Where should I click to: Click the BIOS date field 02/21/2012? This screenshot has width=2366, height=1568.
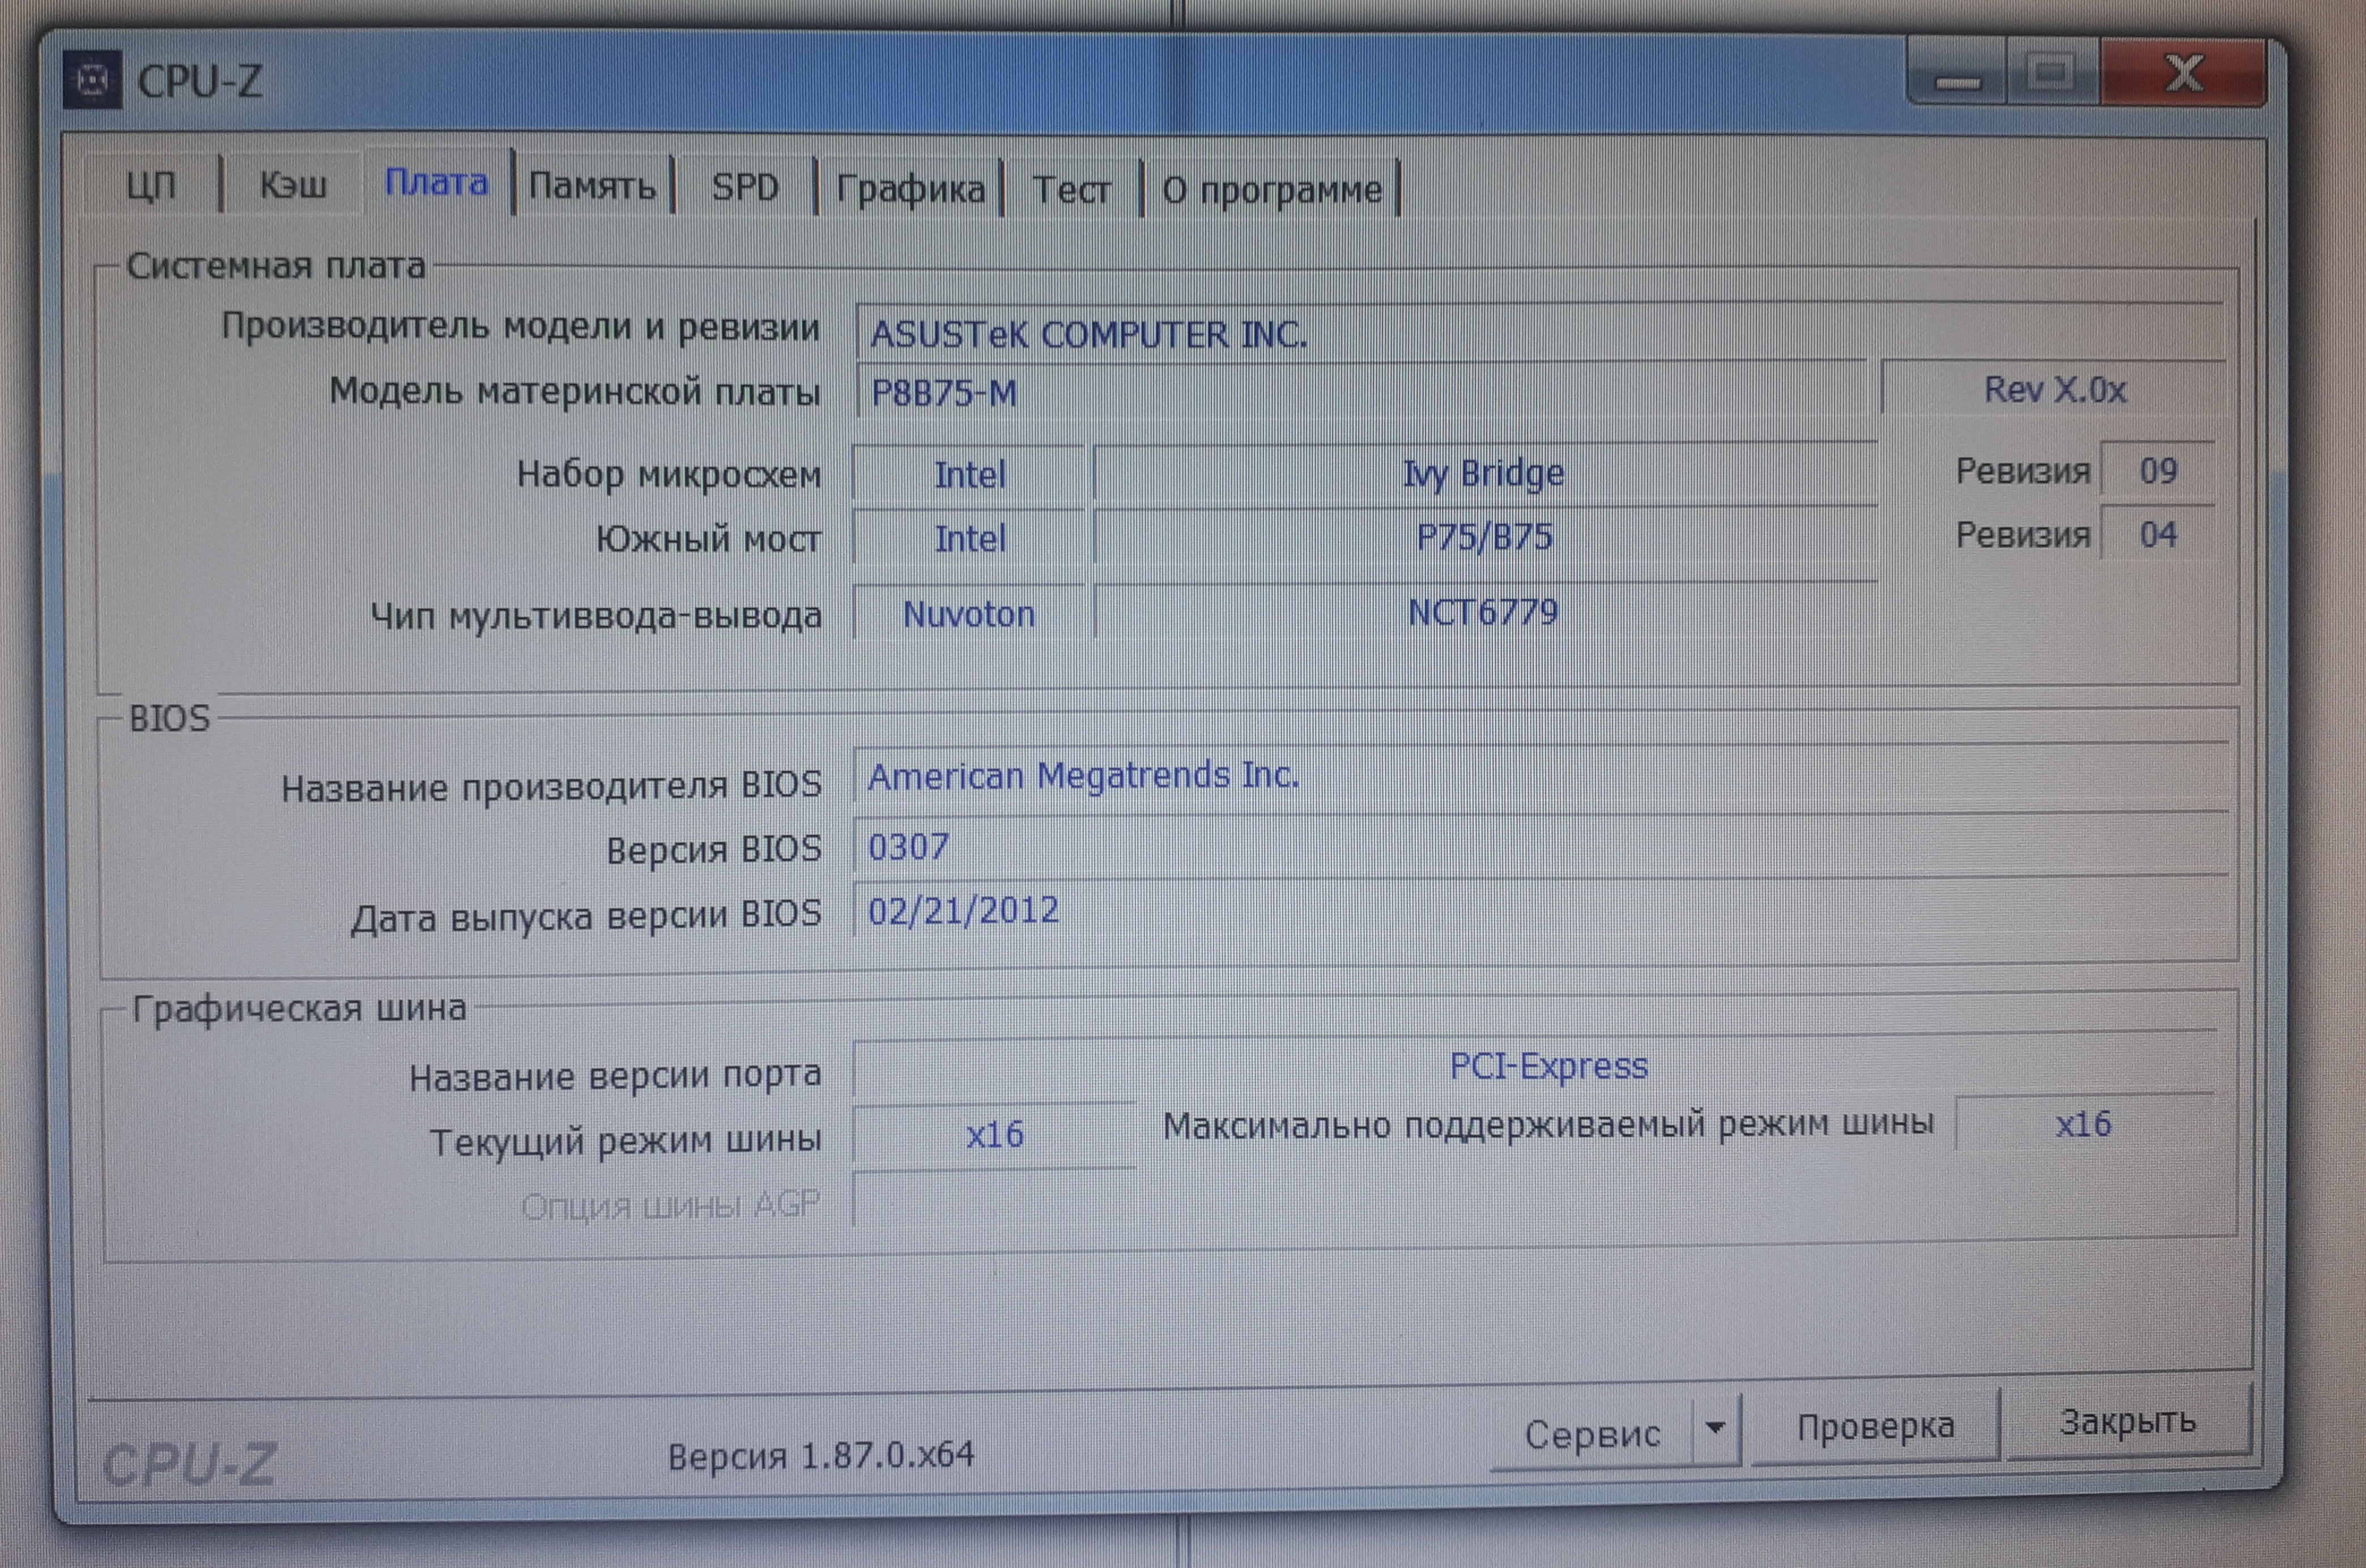1540,911
